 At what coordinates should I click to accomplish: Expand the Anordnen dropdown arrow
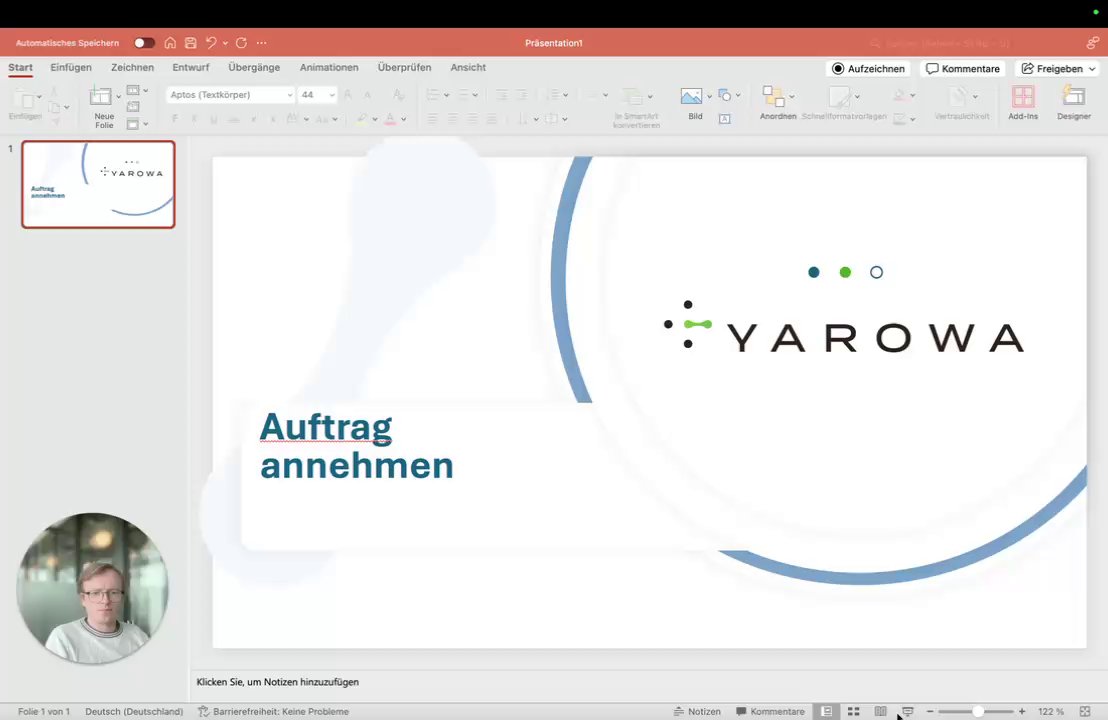(791, 96)
